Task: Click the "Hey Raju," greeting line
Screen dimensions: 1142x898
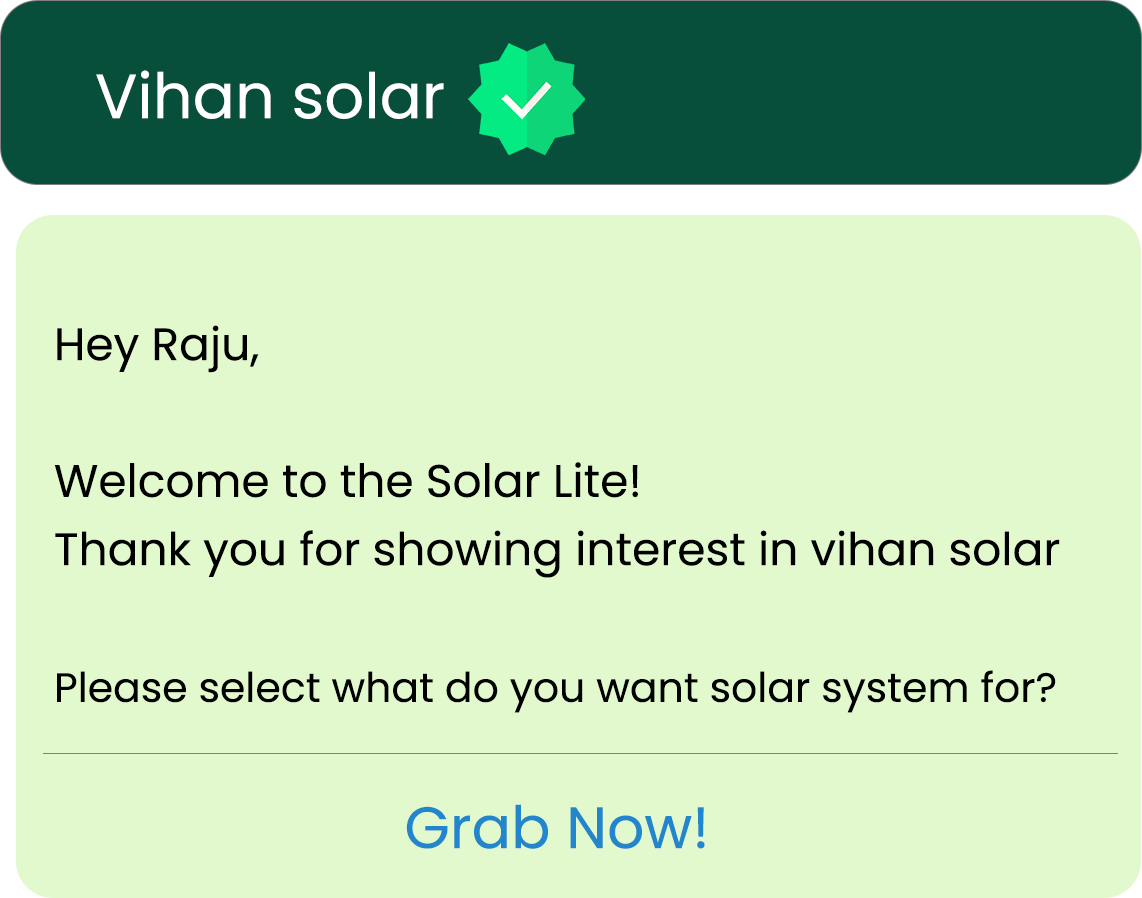Action: click(x=157, y=346)
